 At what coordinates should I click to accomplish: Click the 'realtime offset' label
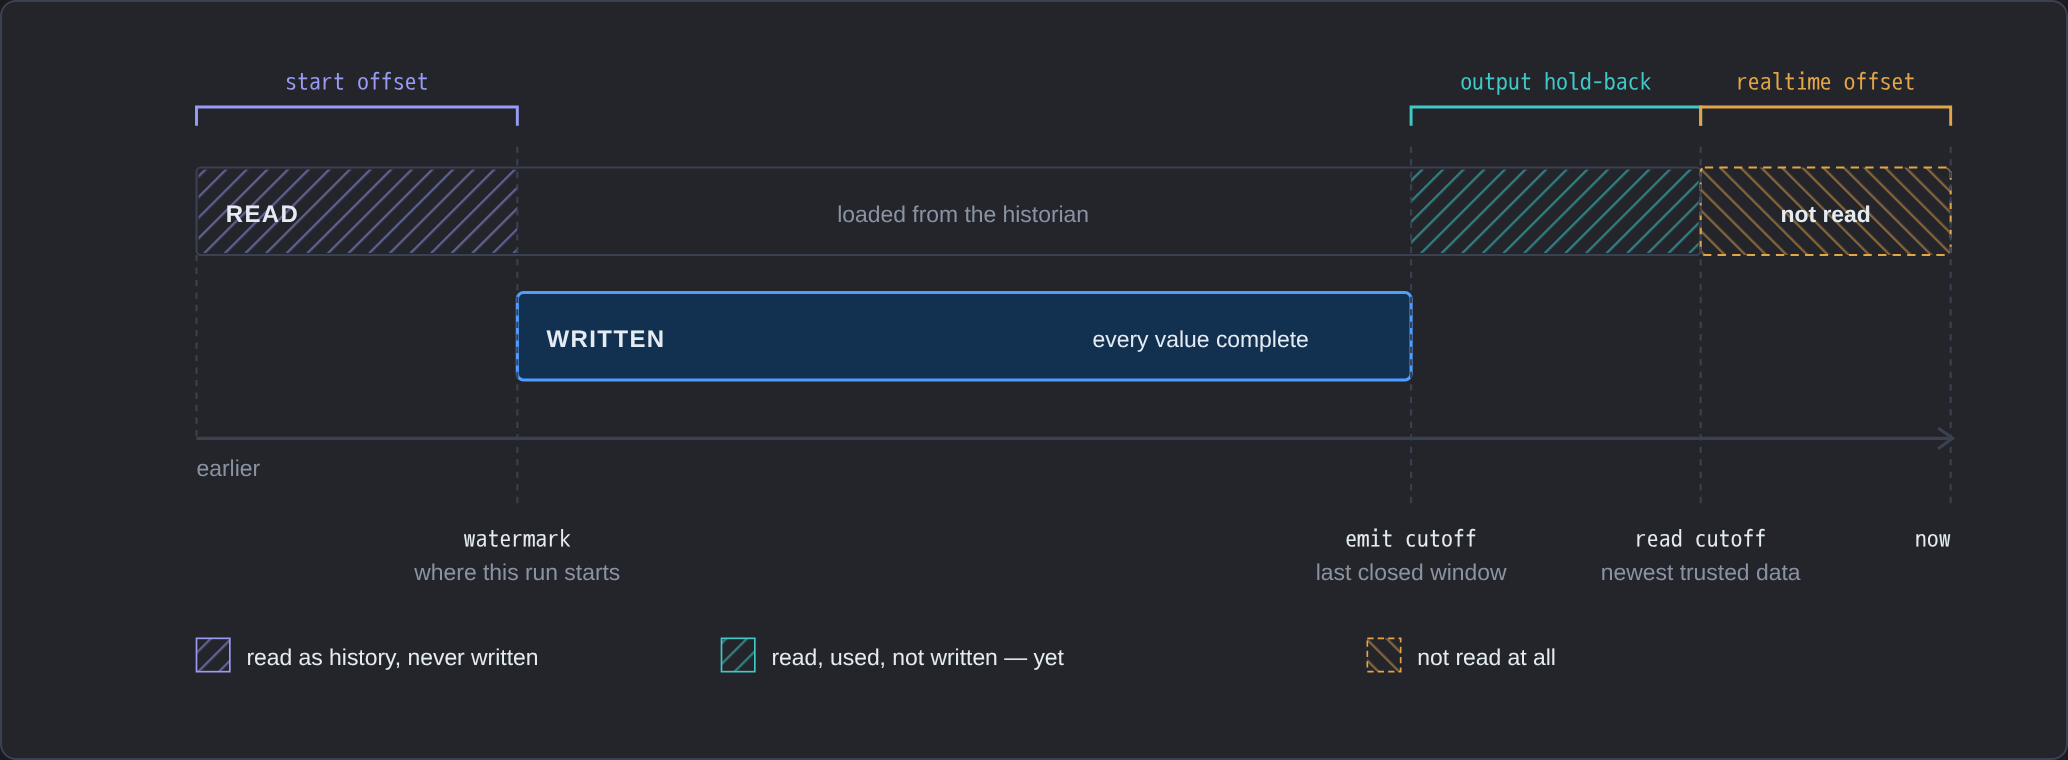coord(1825,82)
